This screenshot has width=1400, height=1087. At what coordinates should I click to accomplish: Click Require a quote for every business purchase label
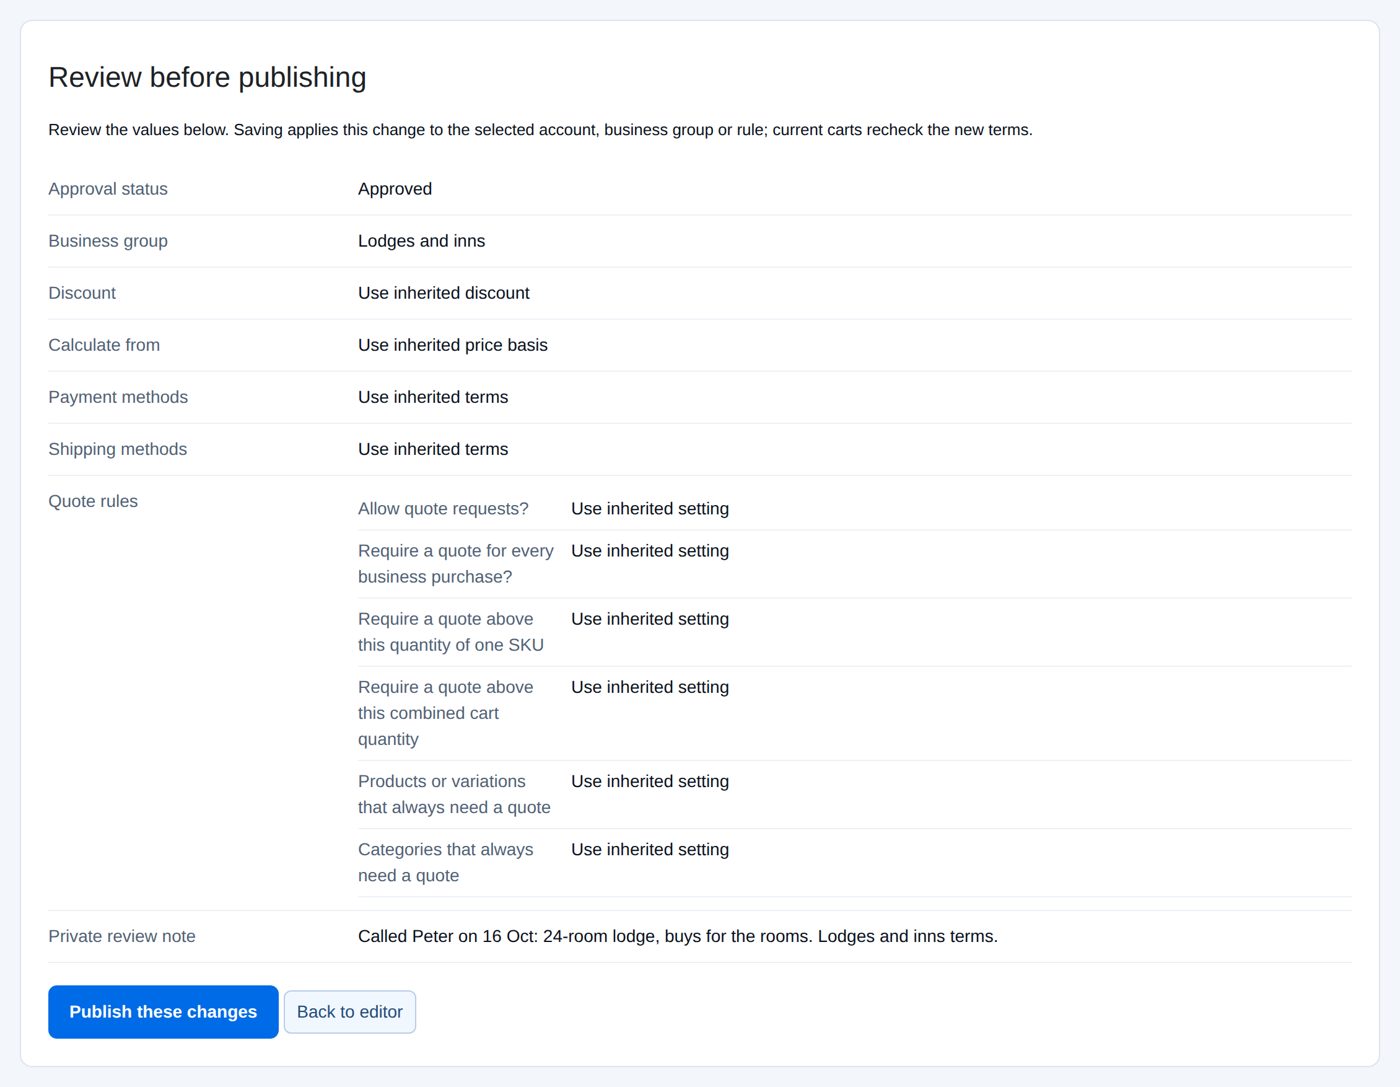point(456,564)
